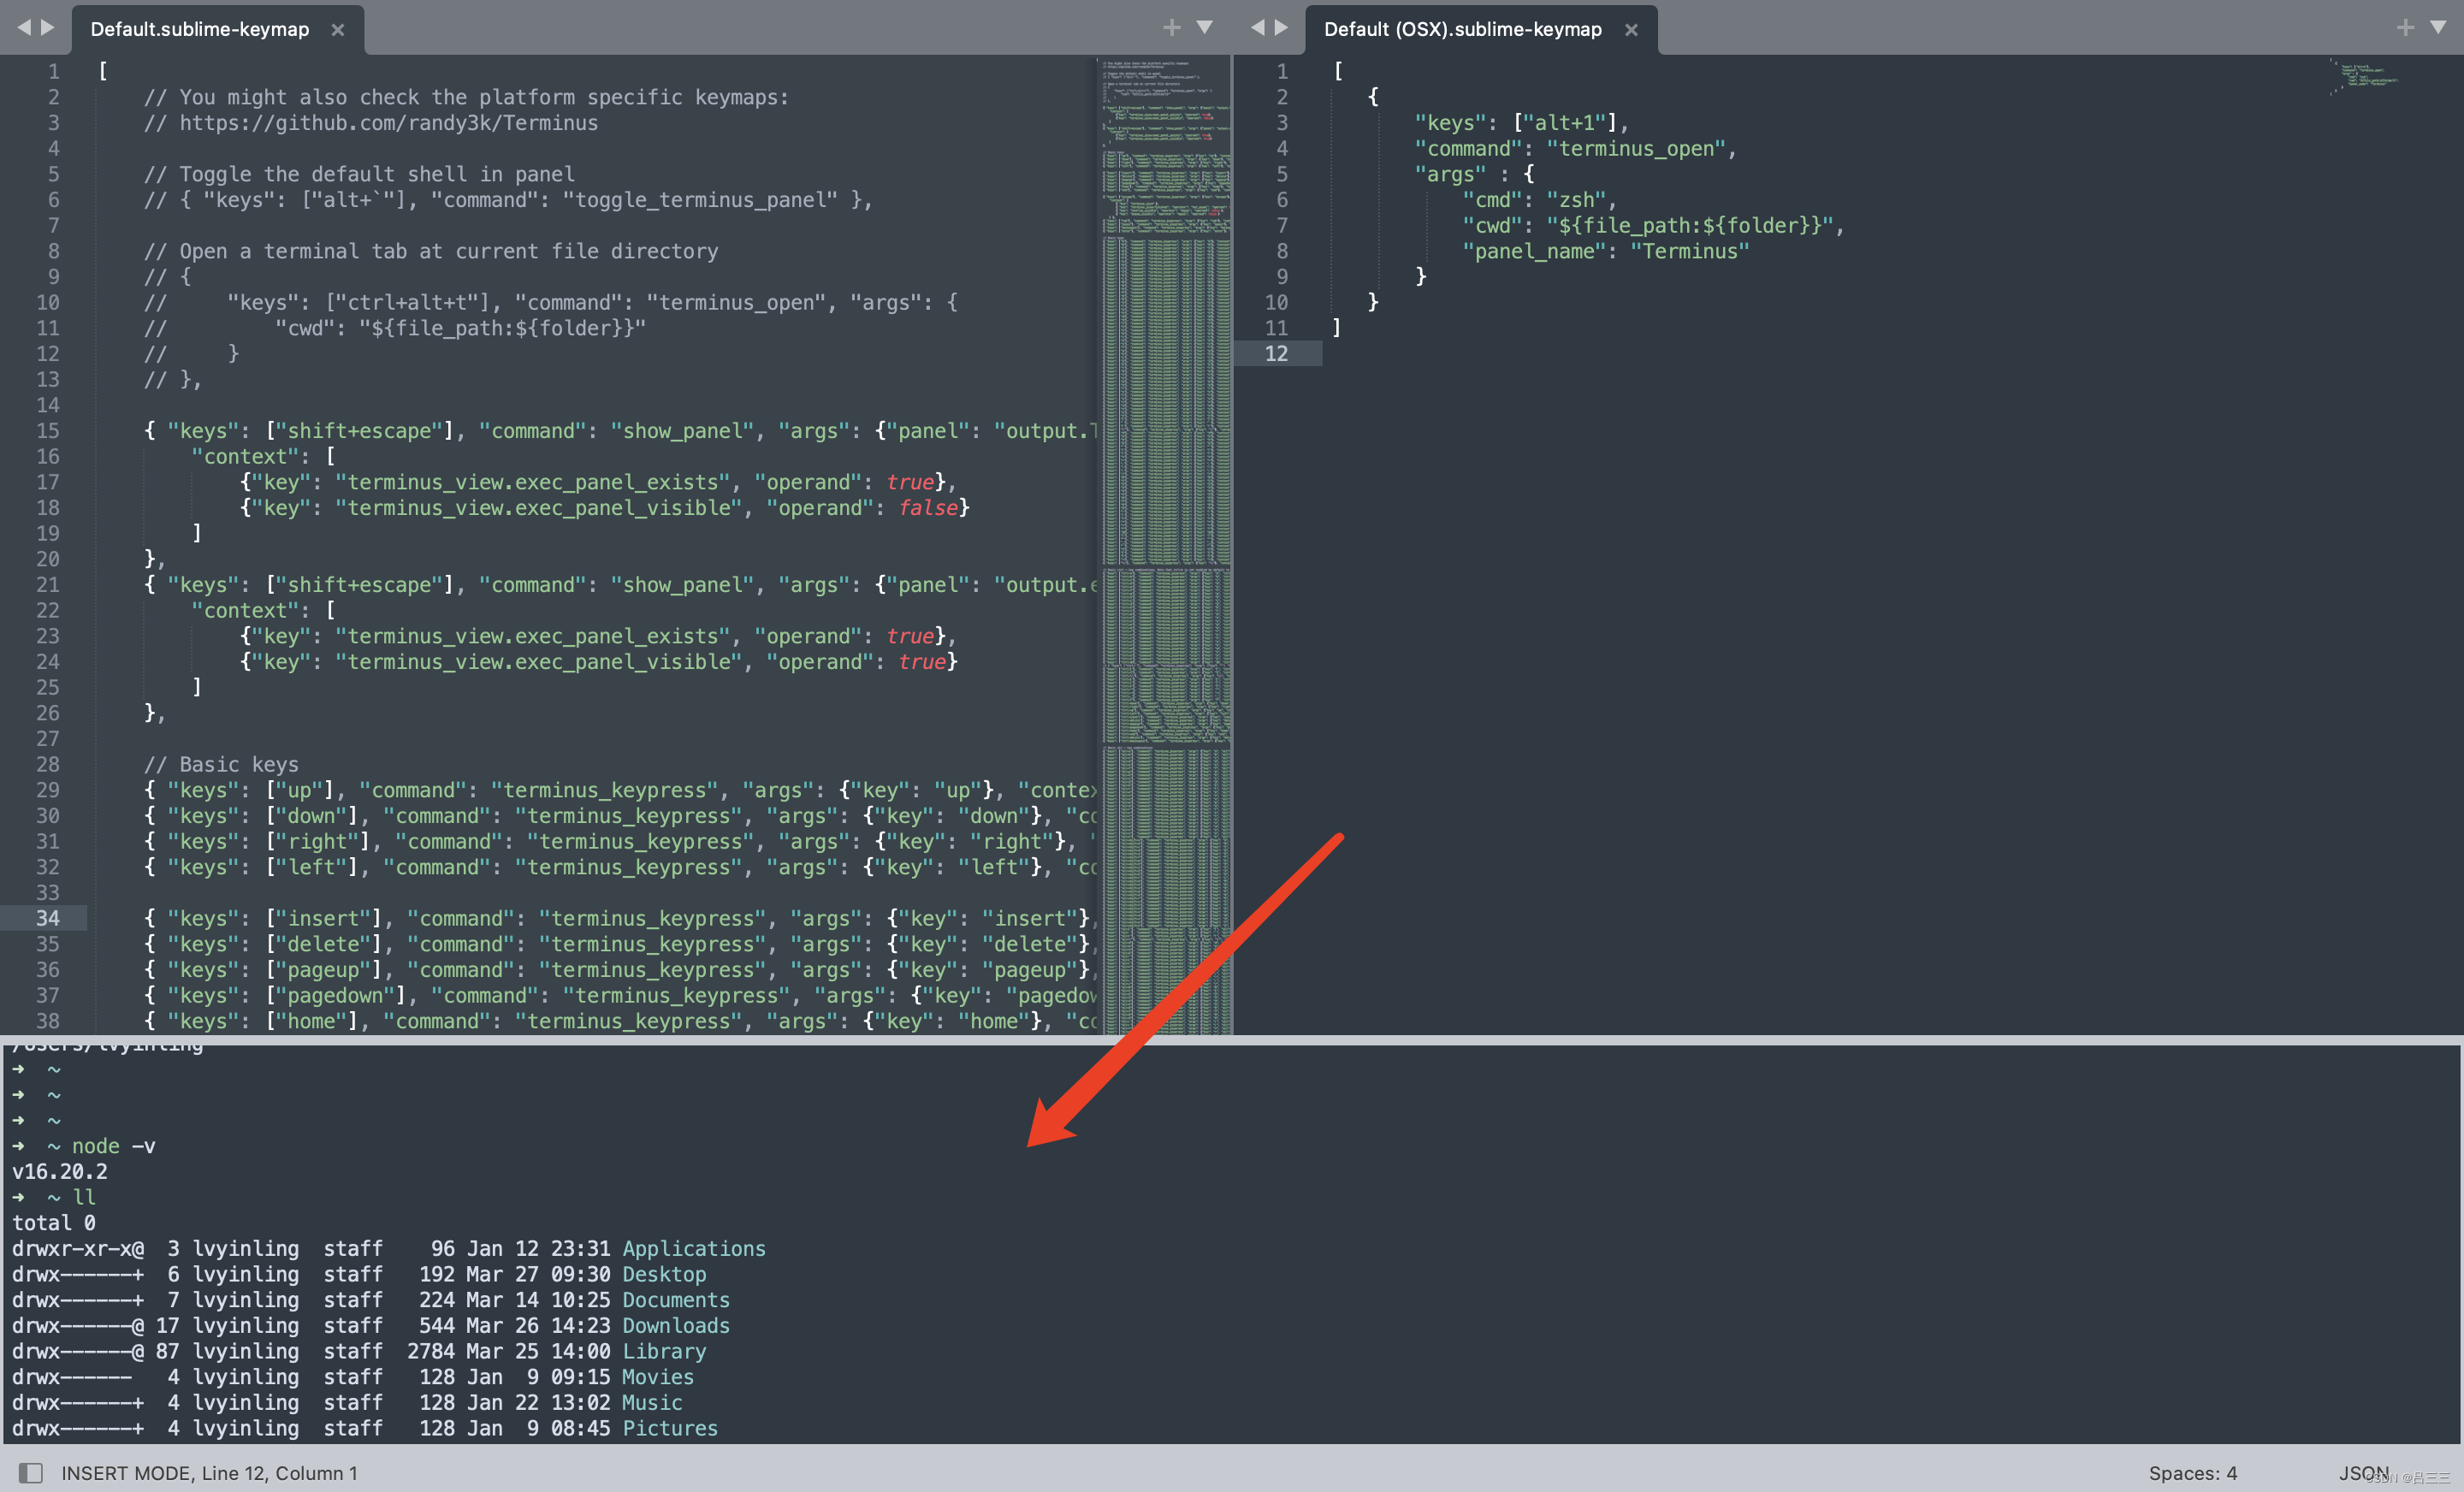
Task: Close the Default (OSX).sublime-keymap tab
Action: (x=1630, y=29)
